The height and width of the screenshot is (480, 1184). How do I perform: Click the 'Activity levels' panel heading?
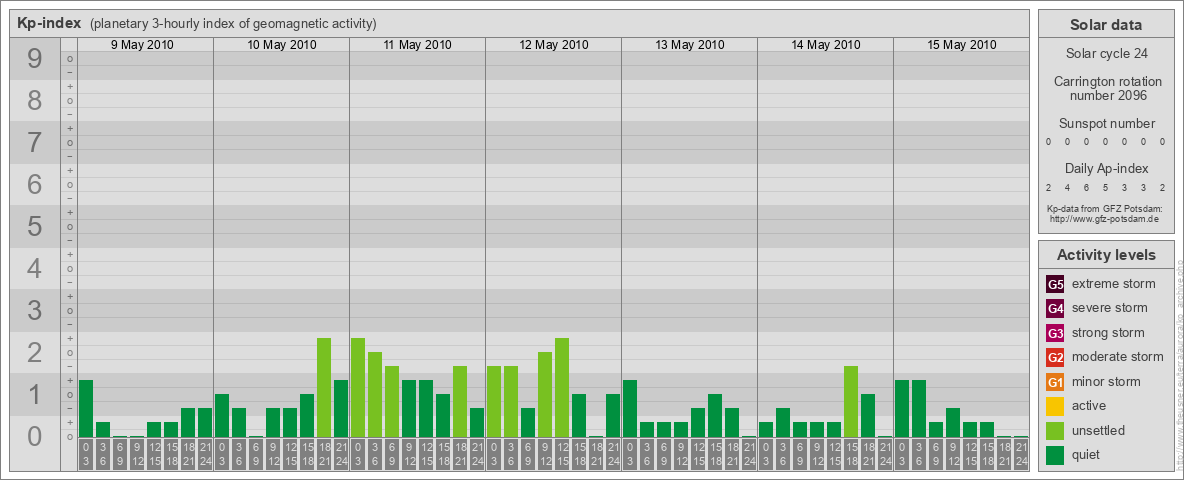(x=1106, y=255)
